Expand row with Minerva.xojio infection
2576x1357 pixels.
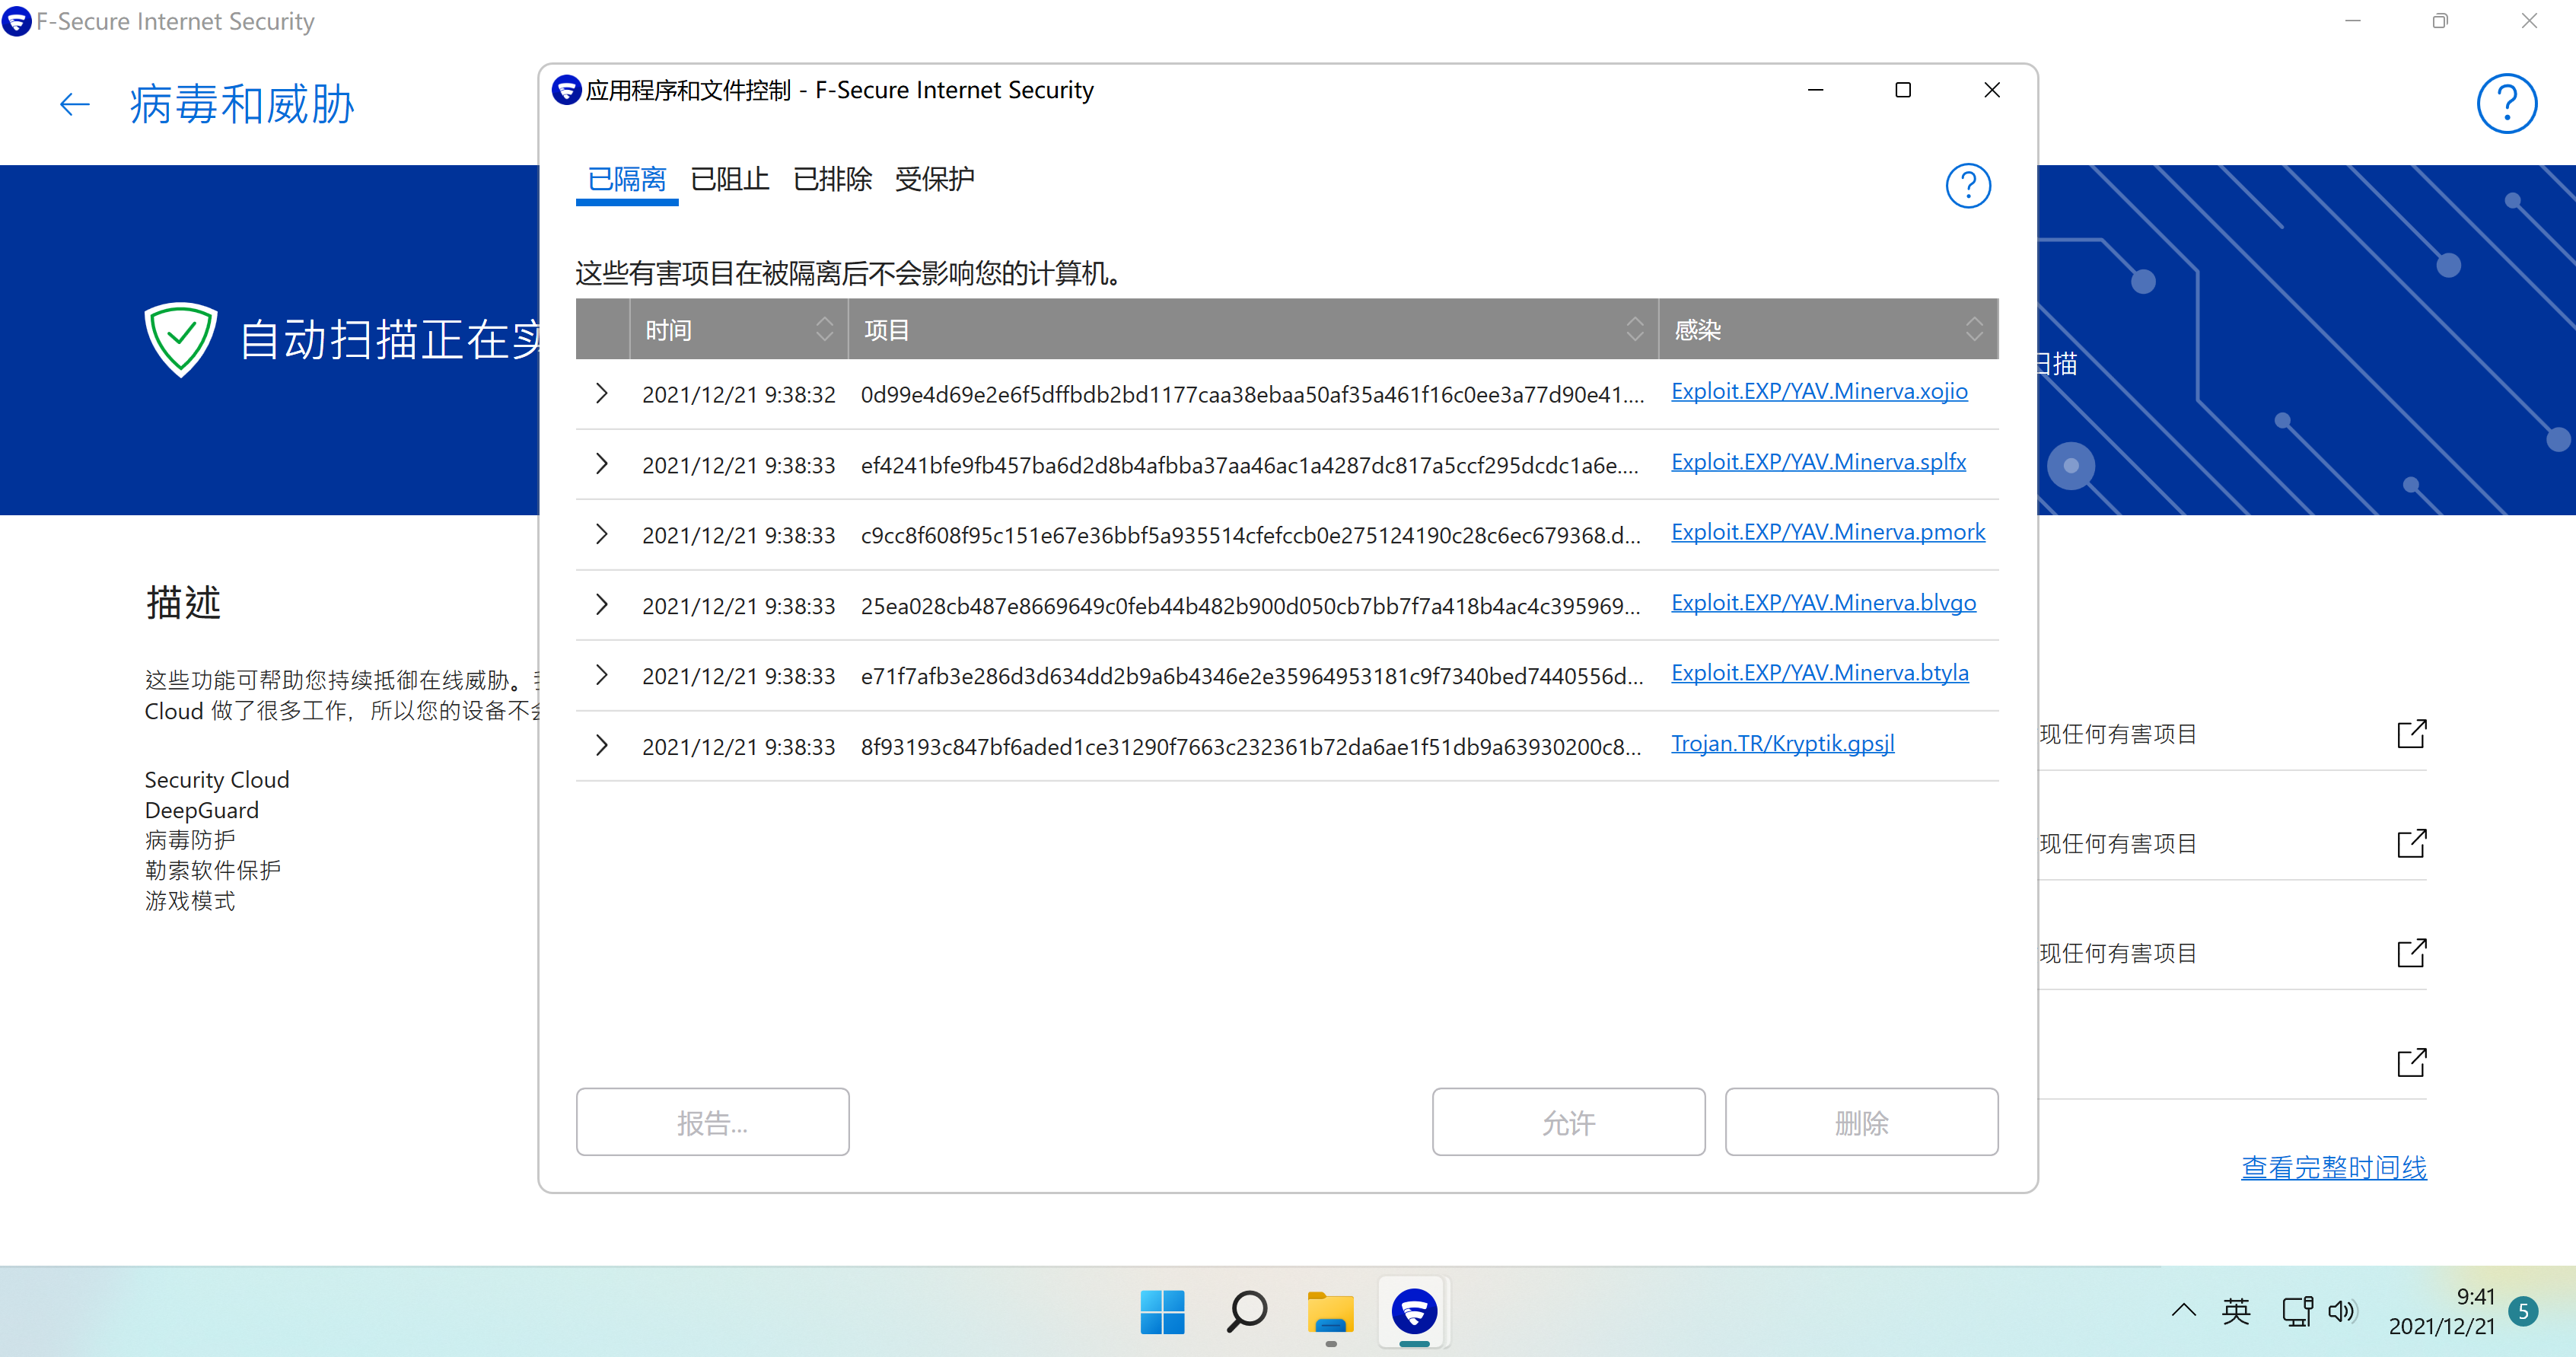pos(601,394)
